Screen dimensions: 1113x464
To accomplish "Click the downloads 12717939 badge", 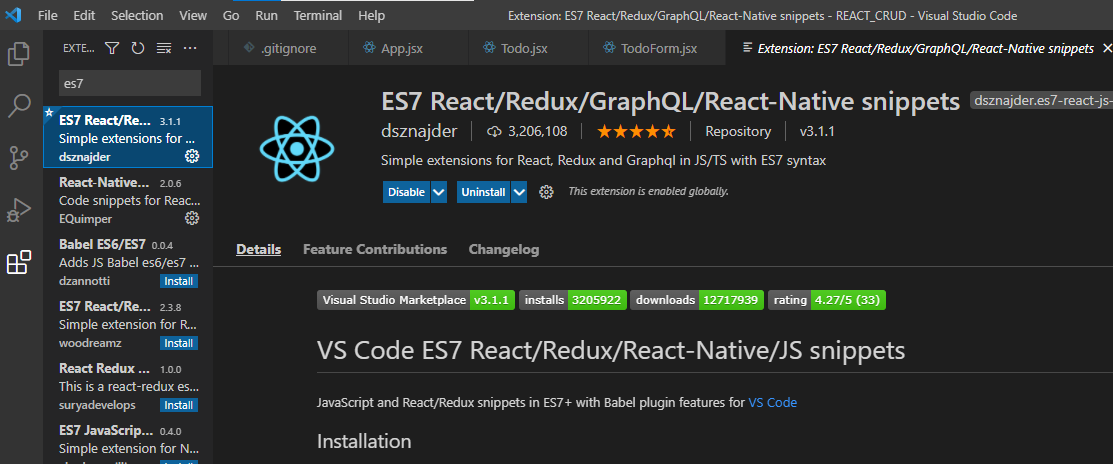I will [x=697, y=300].
